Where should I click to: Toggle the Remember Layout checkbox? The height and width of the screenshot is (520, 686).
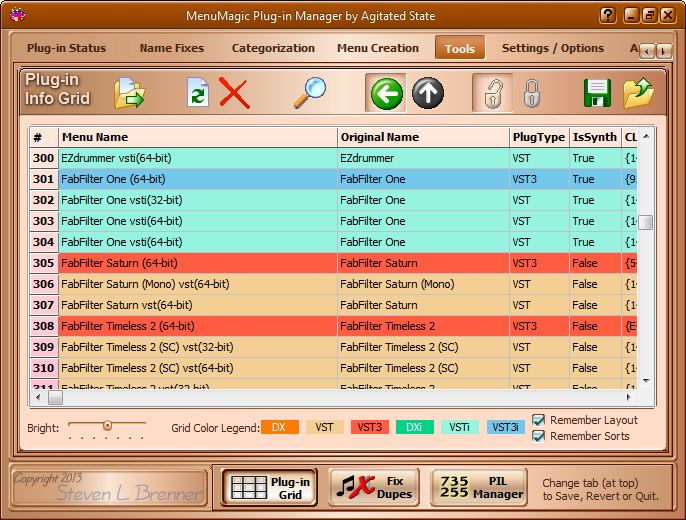click(x=539, y=420)
